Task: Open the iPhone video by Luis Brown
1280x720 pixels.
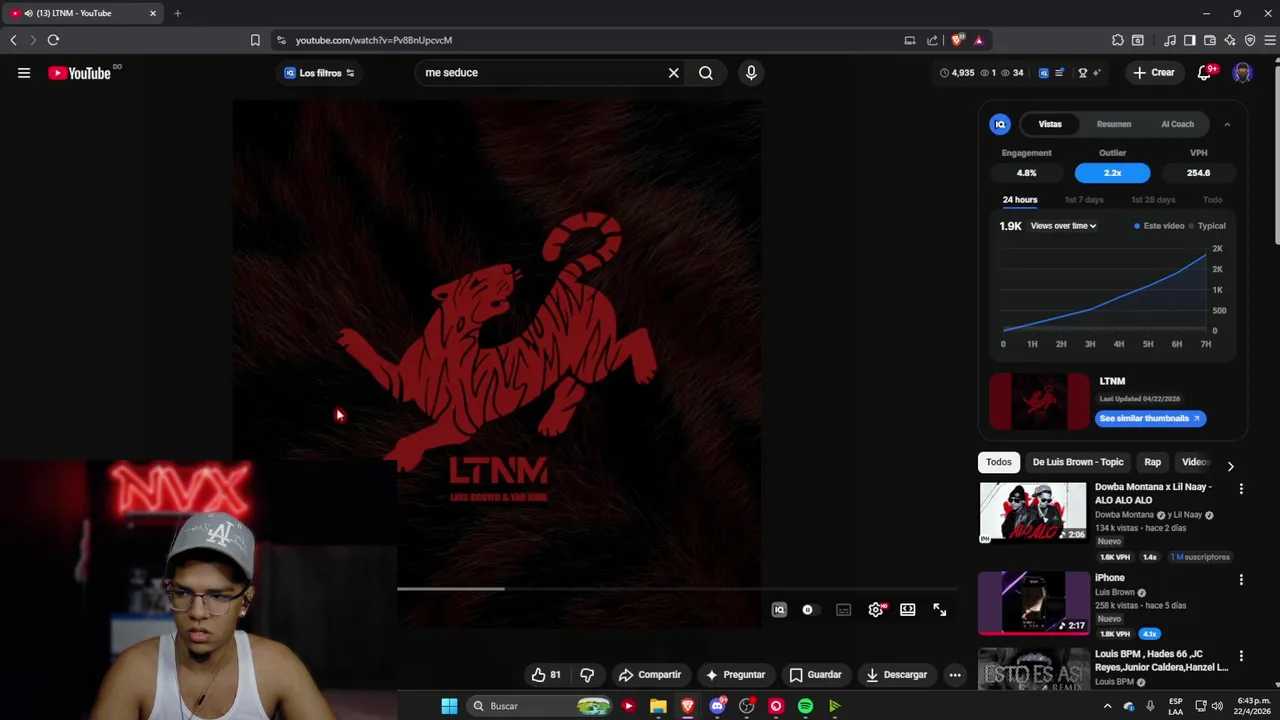Action: [x=1033, y=603]
